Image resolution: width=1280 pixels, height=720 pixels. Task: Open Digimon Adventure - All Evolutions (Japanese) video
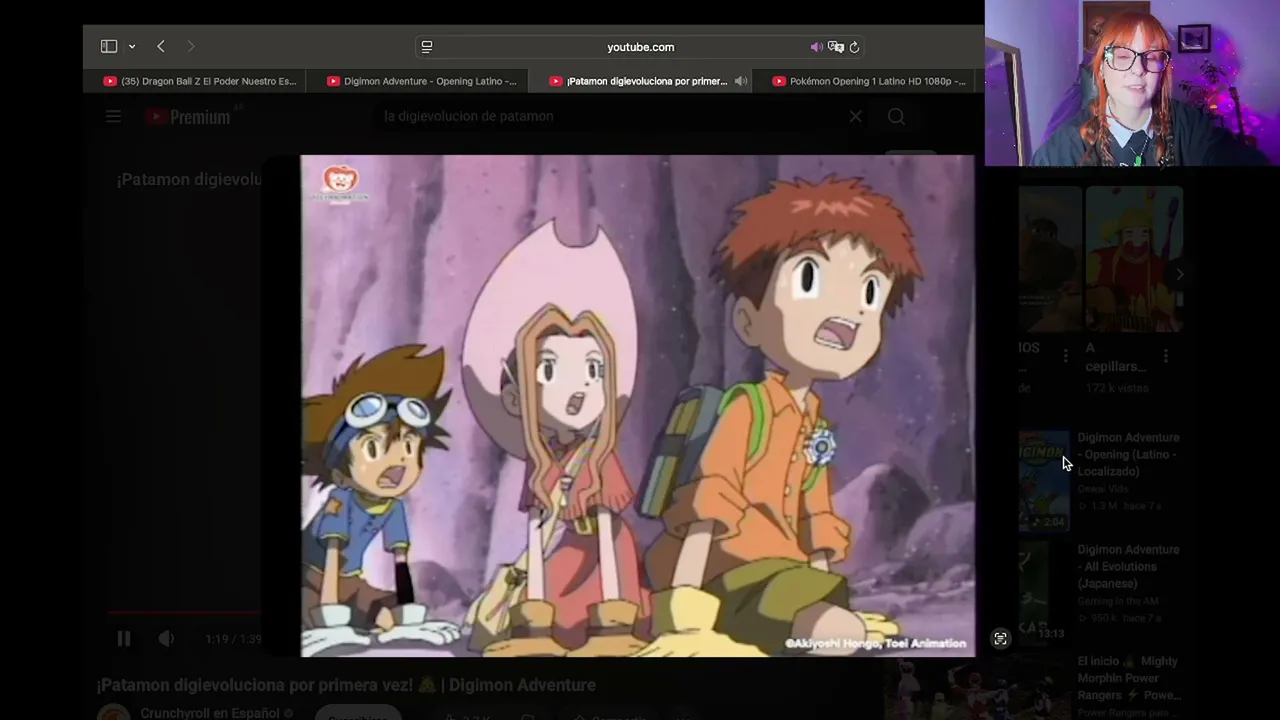1128,566
